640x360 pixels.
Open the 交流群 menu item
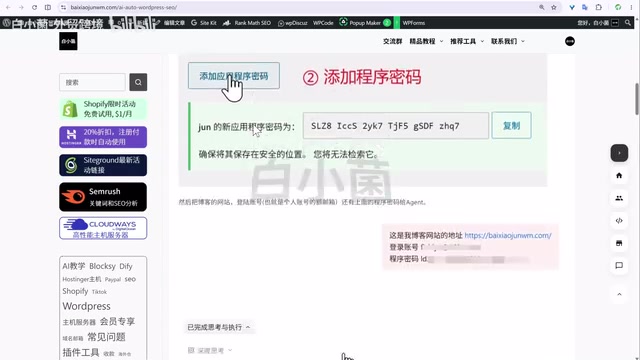tap(393, 41)
